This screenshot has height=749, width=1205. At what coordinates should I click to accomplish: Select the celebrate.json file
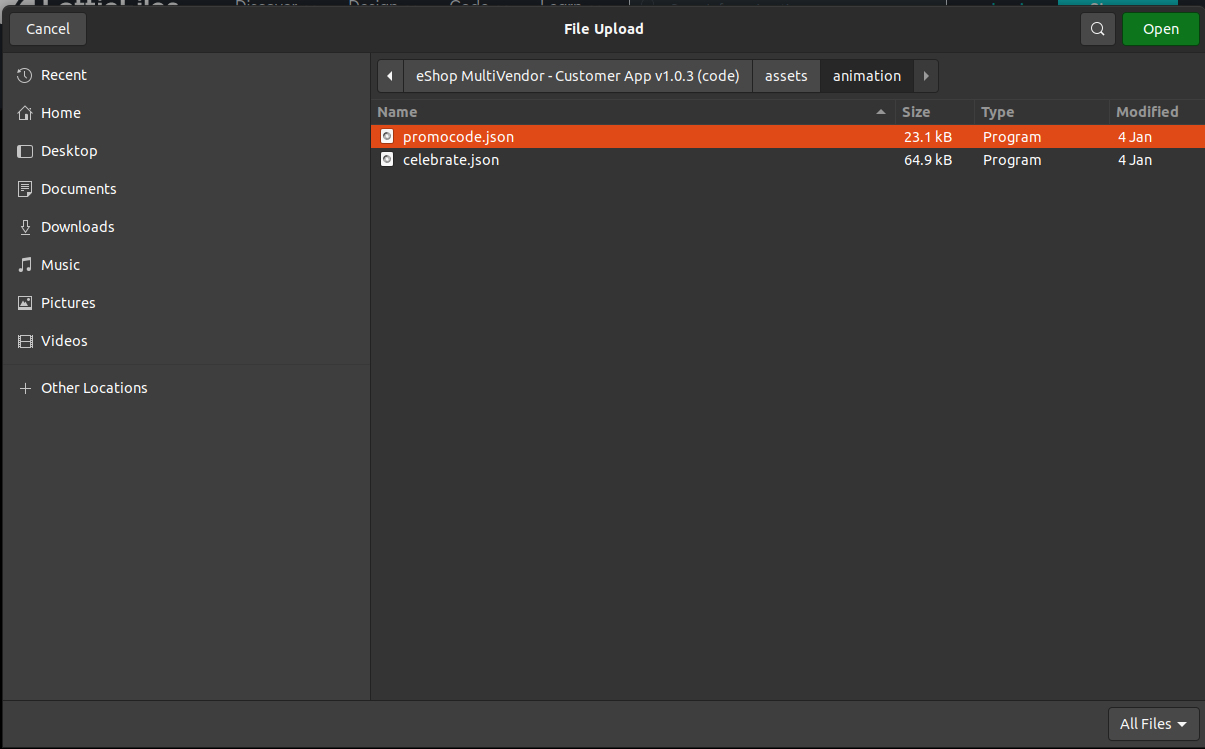click(450, 160)
